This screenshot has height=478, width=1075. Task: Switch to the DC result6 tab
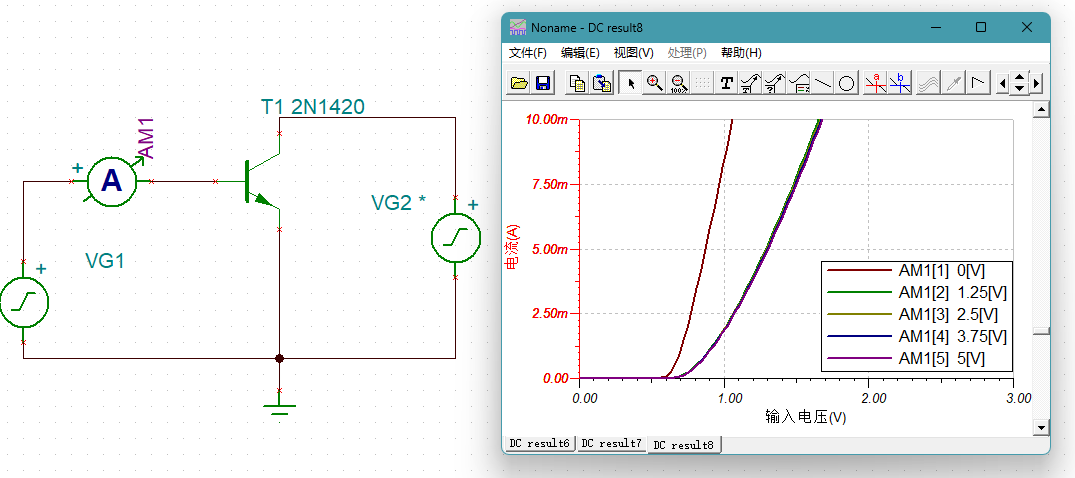[540, 443]
